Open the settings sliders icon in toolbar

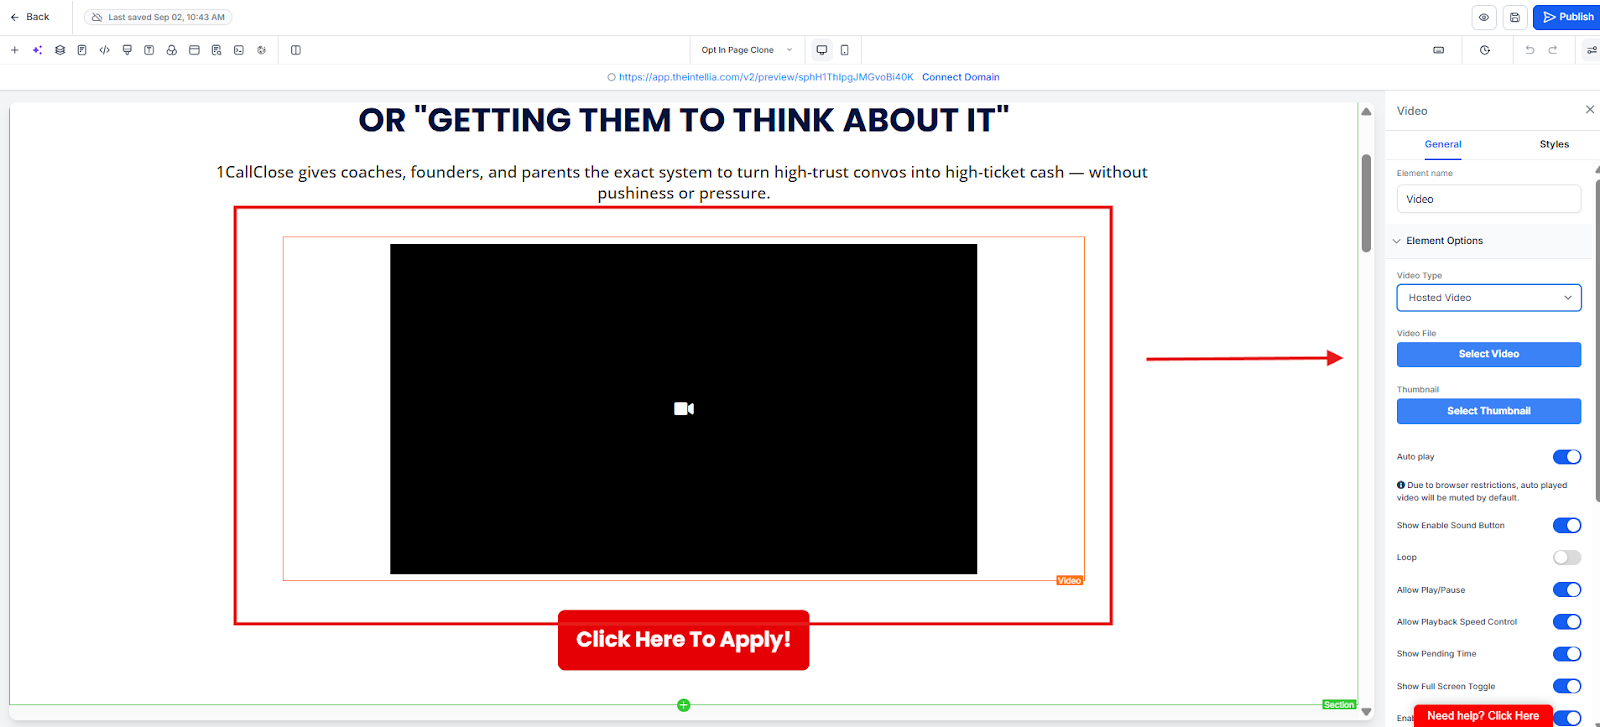tap(1592, 50)
